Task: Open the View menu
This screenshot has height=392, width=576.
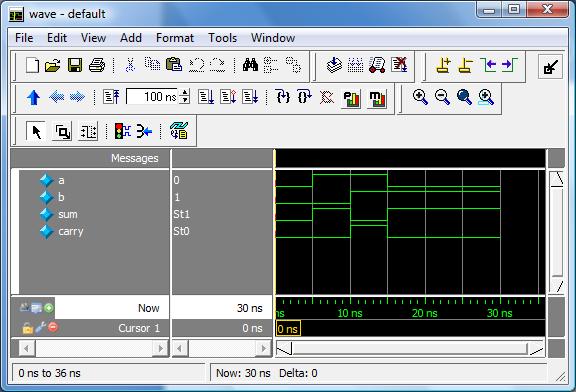Action: [94, 38]
